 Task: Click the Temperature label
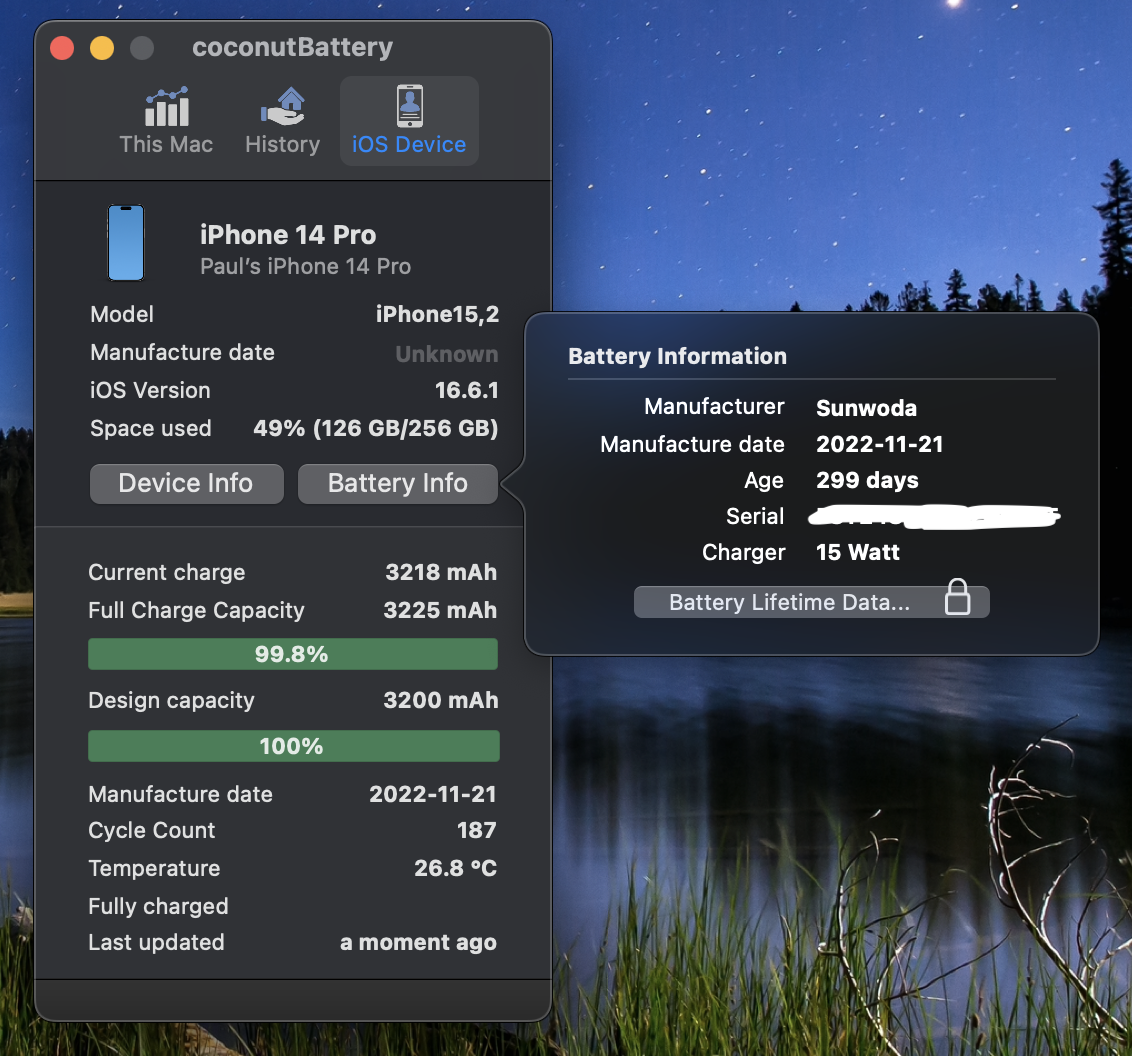(154, 868)
